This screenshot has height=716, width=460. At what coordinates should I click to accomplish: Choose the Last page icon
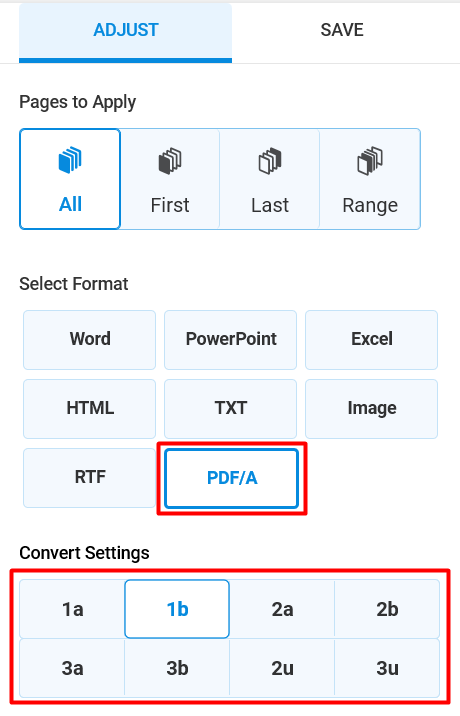click(270, 161)
